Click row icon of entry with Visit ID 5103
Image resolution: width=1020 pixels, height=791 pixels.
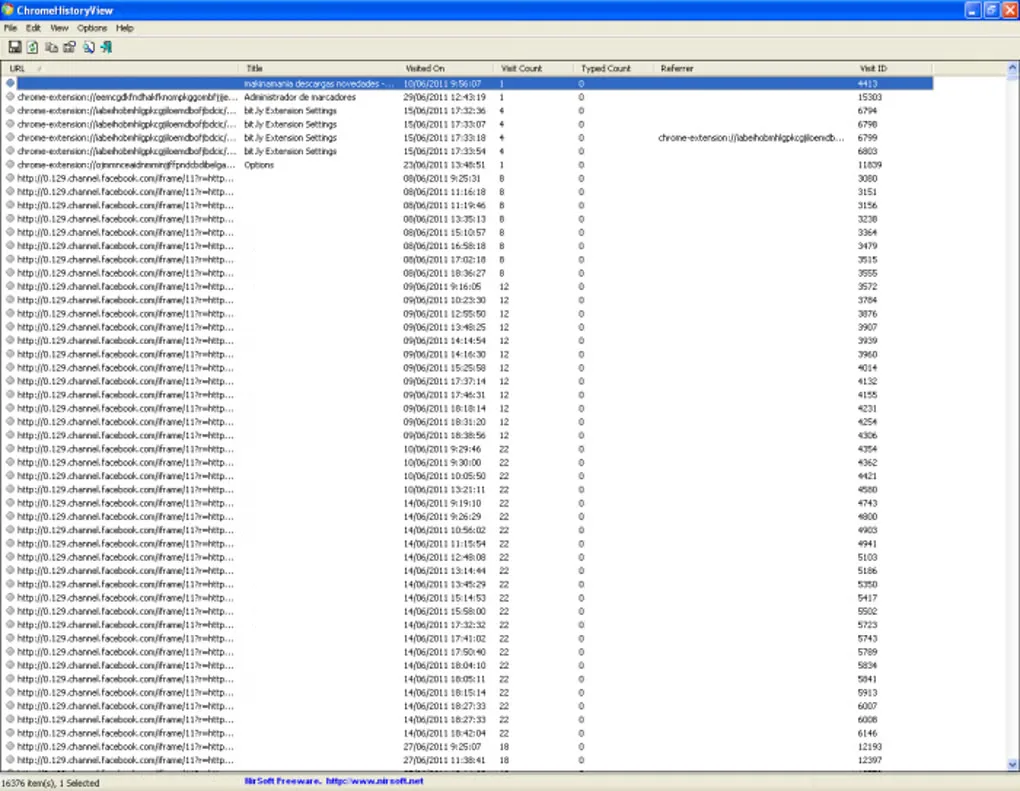pyautogui.click(x=10, y=557)
